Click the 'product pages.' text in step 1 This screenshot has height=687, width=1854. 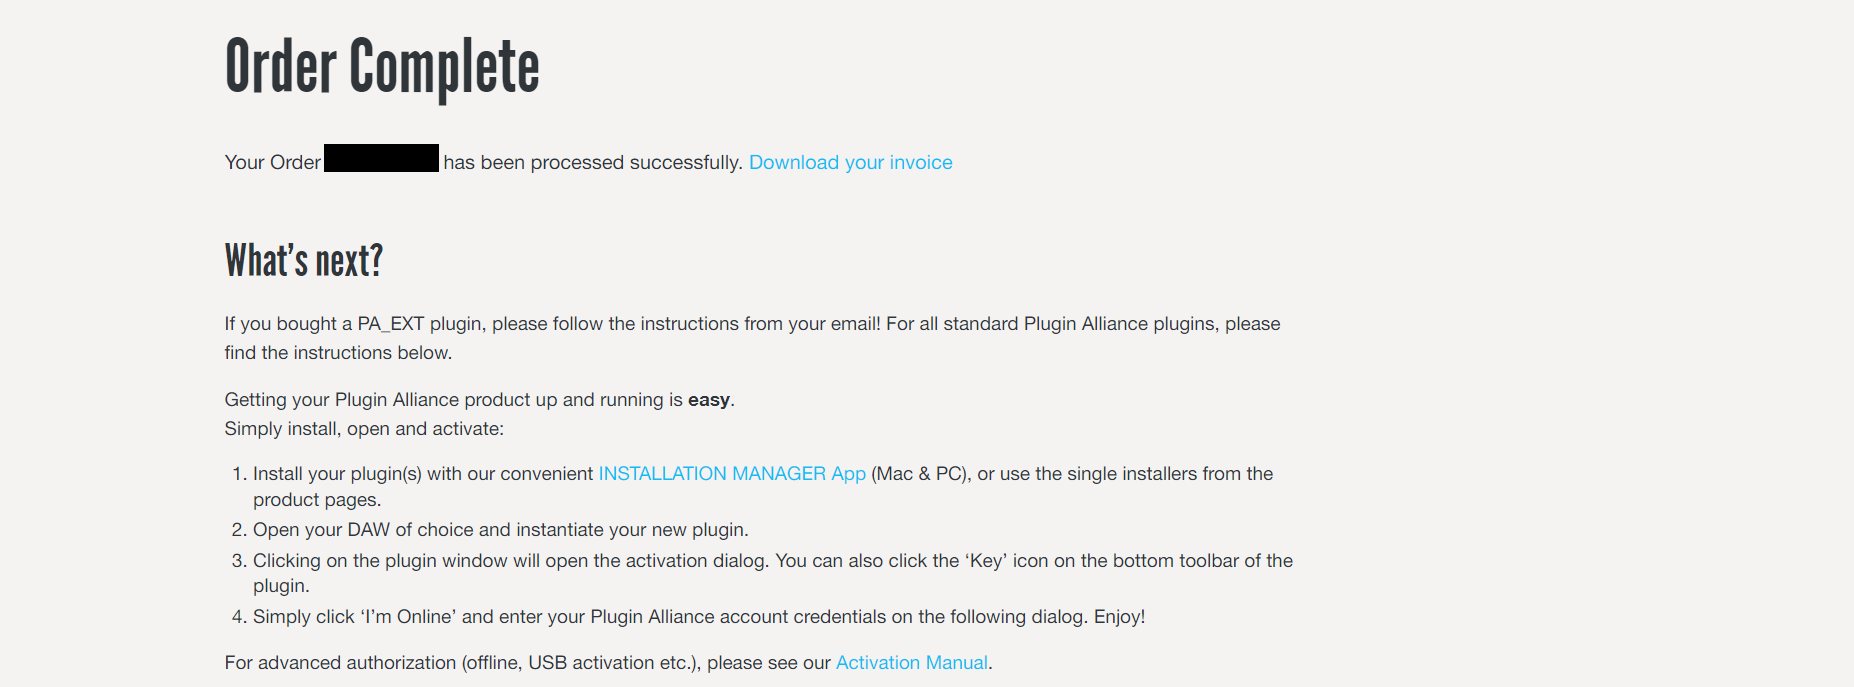[317, 500]
